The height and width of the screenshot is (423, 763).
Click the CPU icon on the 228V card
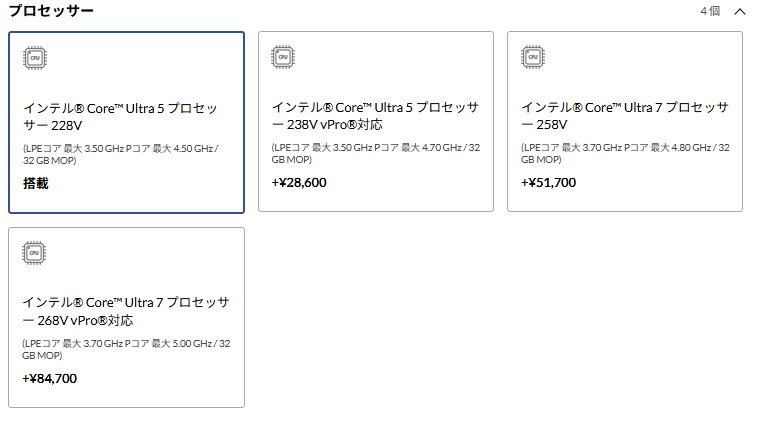[x=34, y=57]
